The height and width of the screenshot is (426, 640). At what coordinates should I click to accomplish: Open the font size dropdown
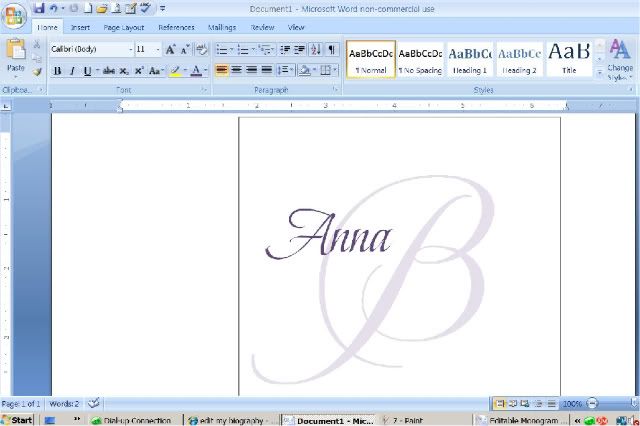point(158,50)
